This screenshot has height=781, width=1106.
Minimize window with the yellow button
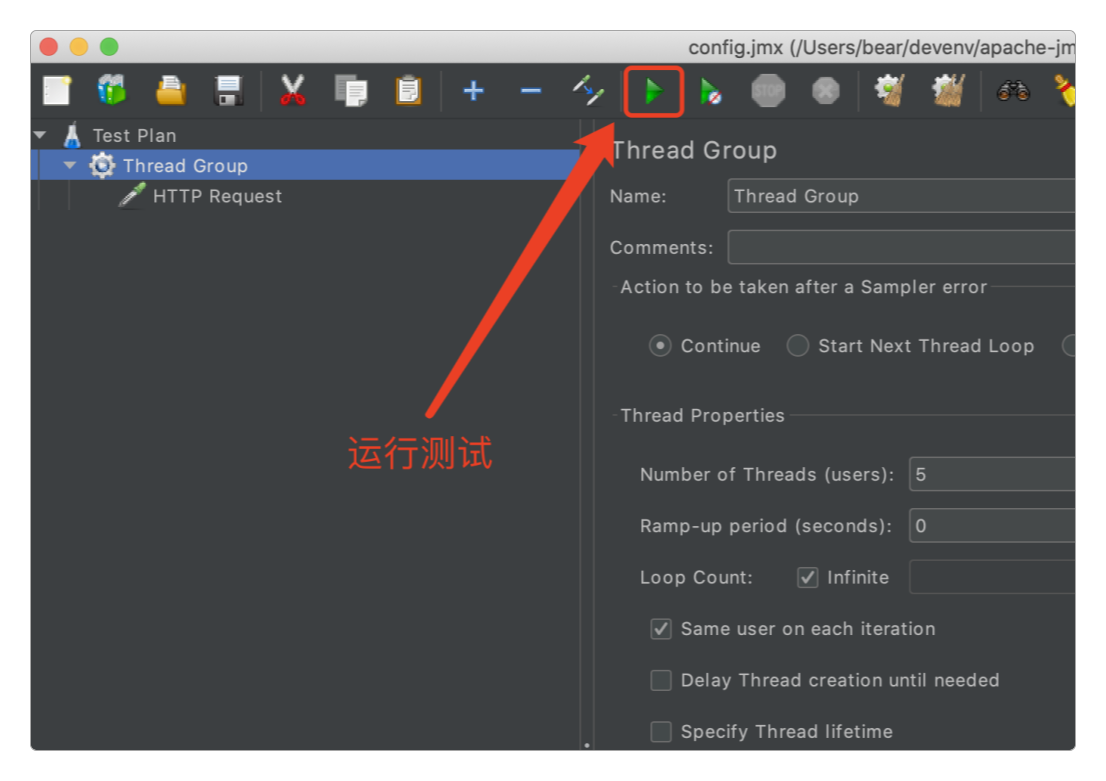pos(79,47)
